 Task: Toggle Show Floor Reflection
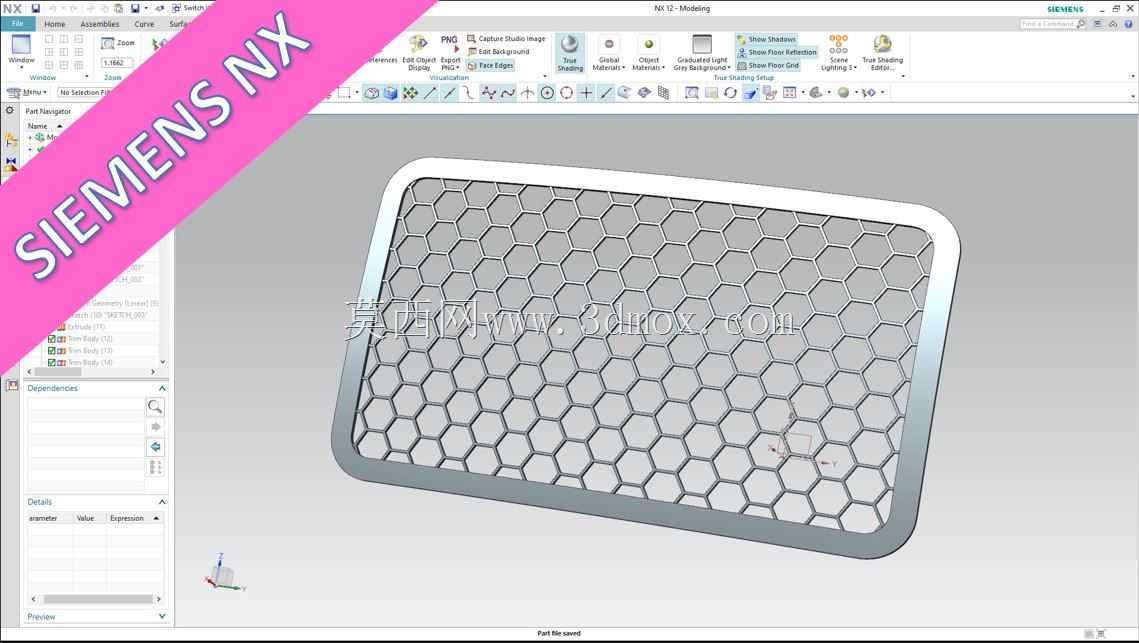point(777,52)
